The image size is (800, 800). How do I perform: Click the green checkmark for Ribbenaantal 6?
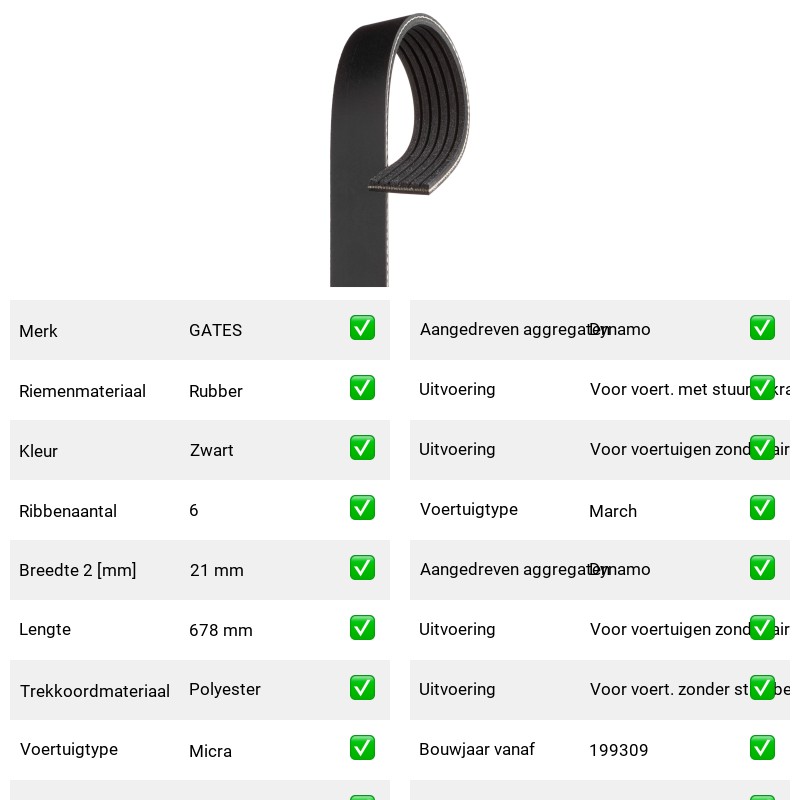pyautogui.click(x=362, y=508)
